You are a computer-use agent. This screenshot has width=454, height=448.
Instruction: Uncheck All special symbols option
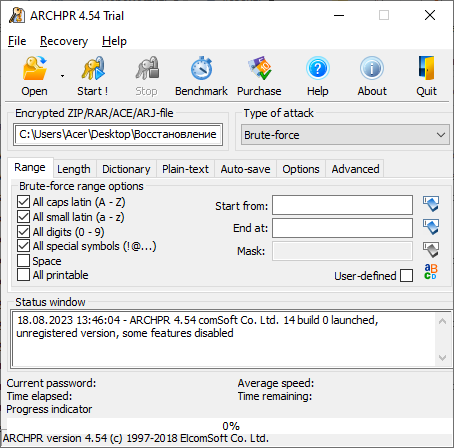[23, 246]
